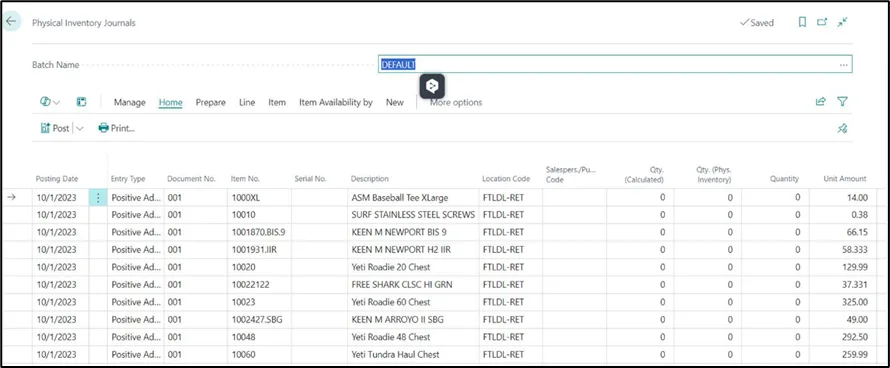Click the pin action bar icon
The width and height of the screenshot is (890, 368).
point(842,128)
